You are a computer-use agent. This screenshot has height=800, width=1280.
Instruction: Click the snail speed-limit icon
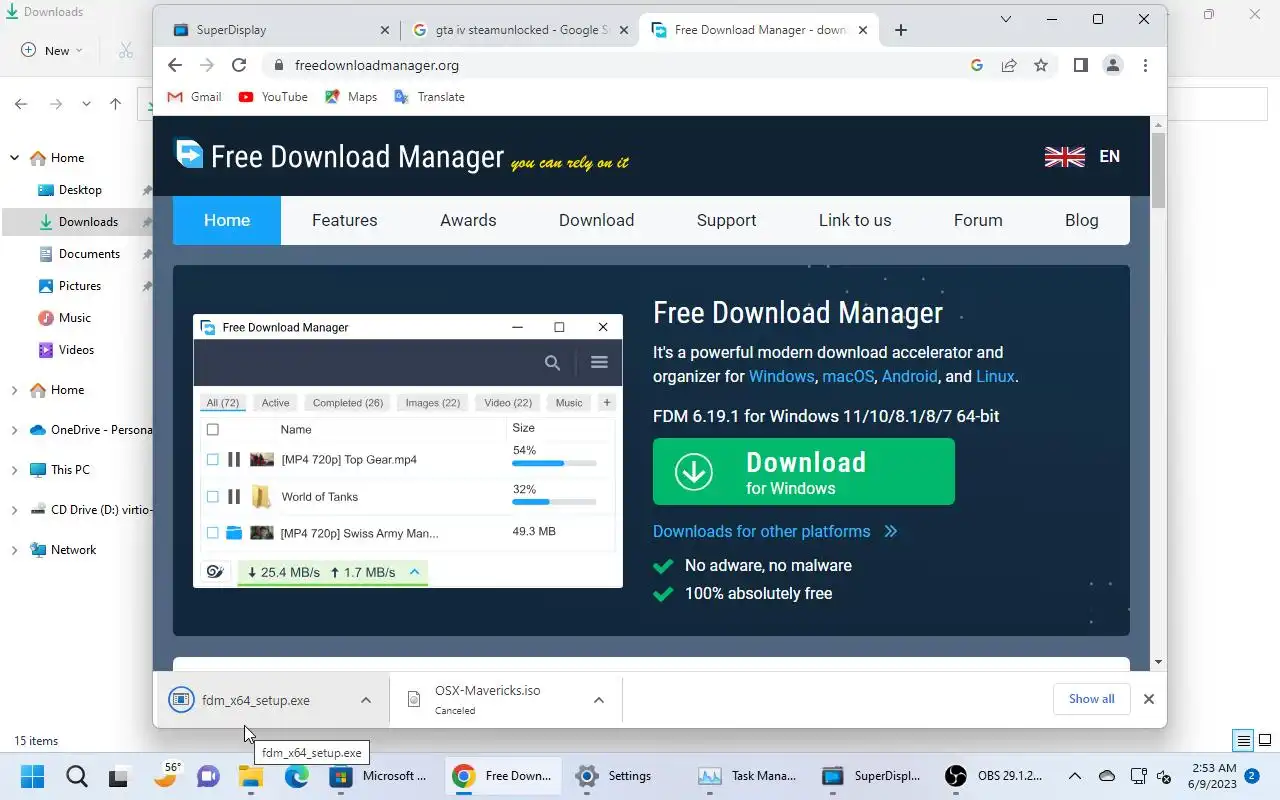pos(214,572)
